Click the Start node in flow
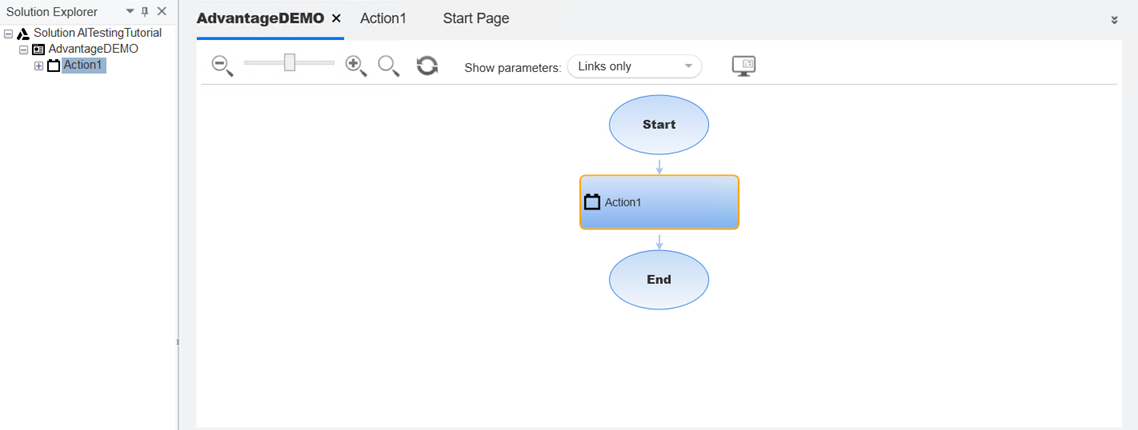Screen dimensions: 1138x430 (659, 125)
